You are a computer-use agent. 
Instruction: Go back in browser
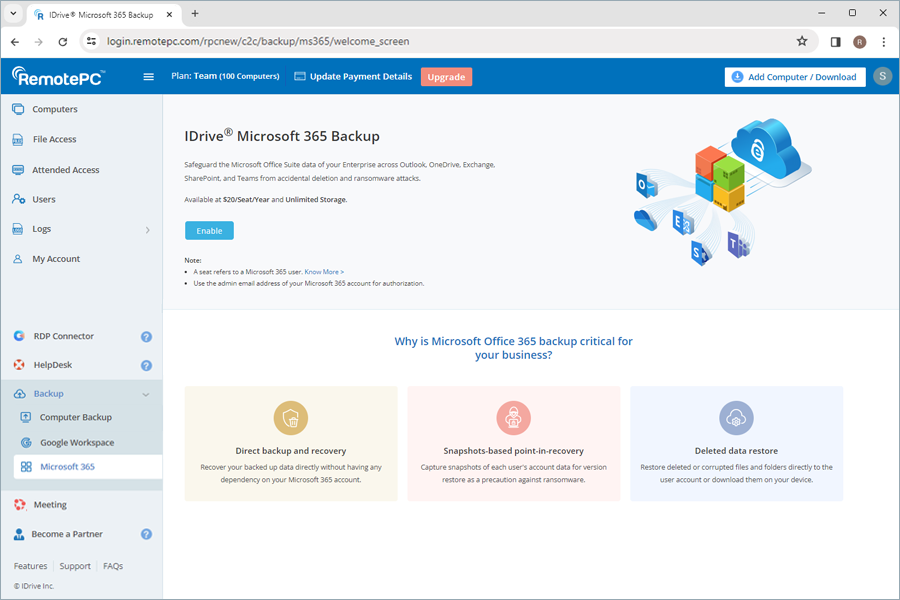(15, 42)
